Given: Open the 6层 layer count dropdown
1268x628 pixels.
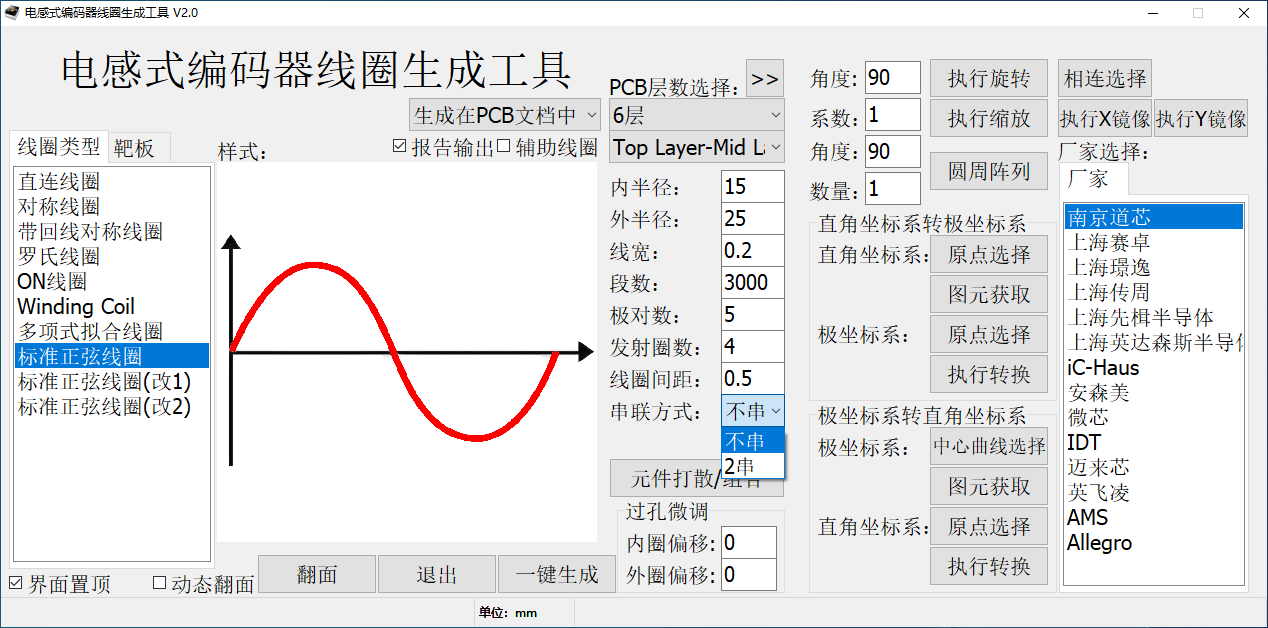Looking at the screenshot, I should click(696, 115).
